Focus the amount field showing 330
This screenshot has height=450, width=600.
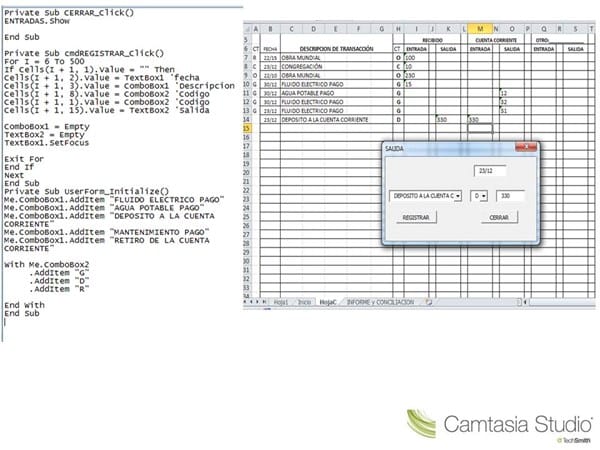[510, 196]
